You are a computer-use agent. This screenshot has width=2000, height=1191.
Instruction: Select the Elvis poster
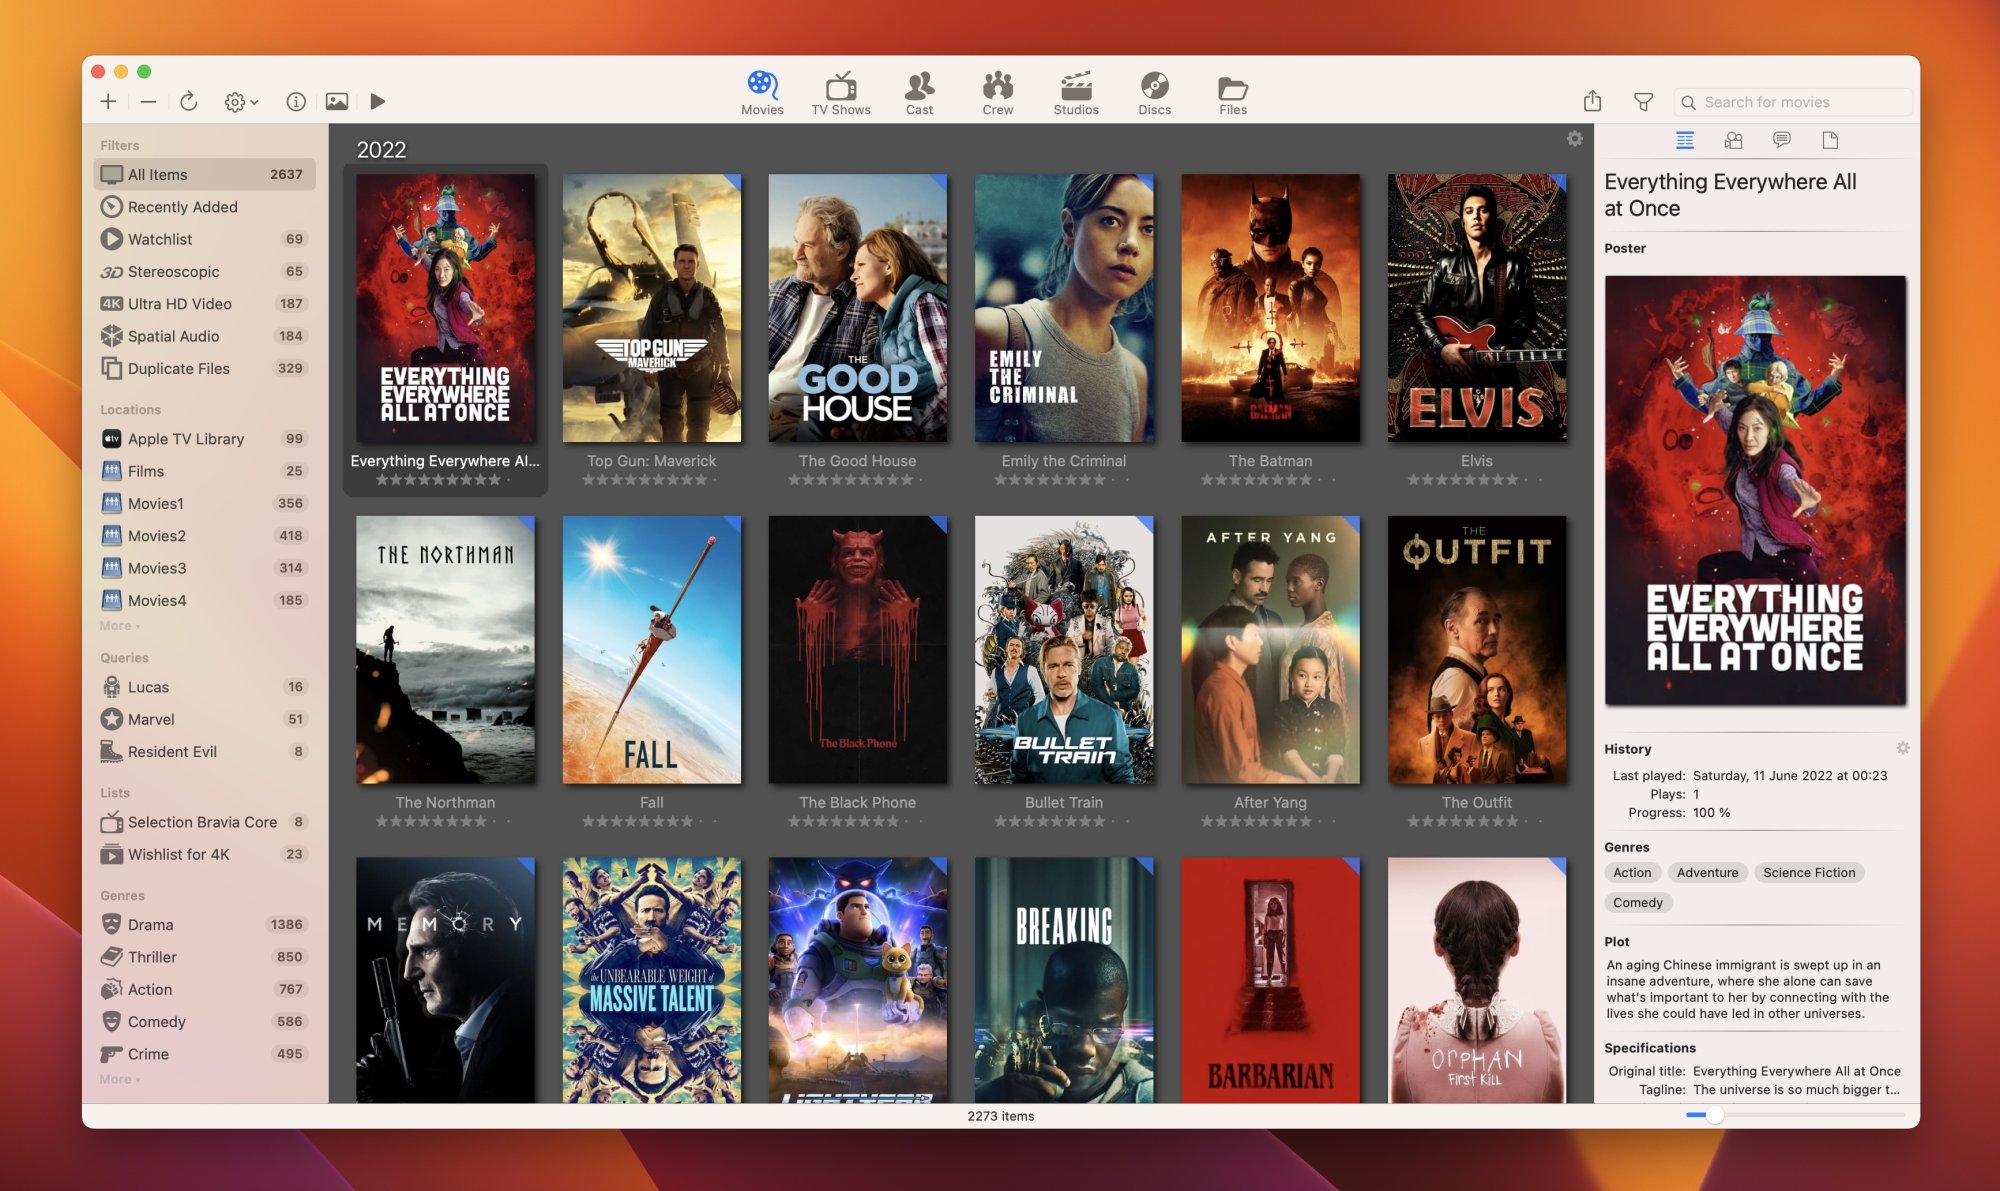point(1477,308)
